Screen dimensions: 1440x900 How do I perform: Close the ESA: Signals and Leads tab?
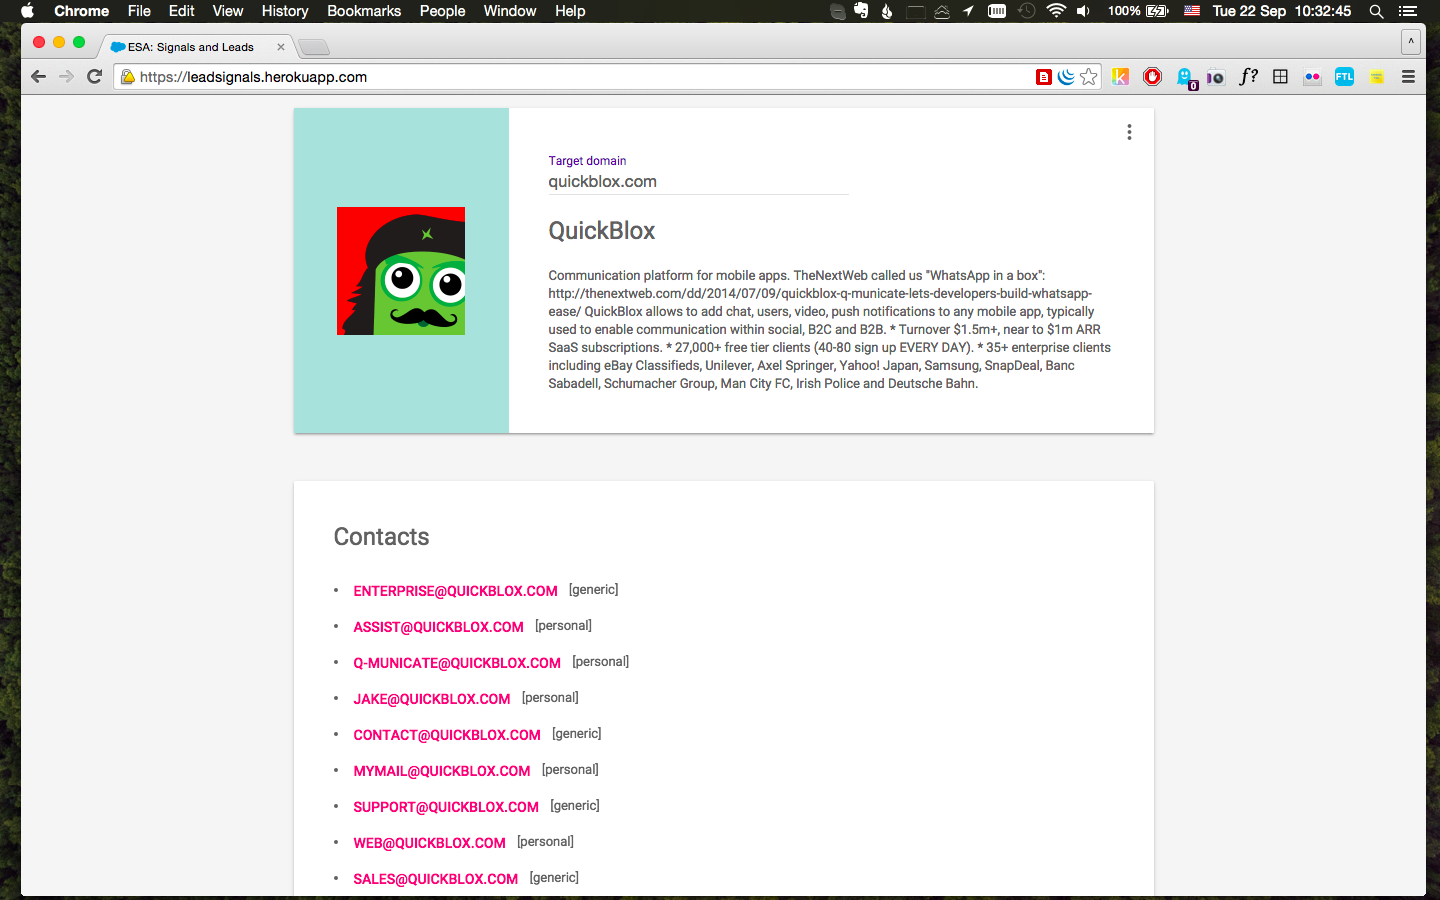click(x=281, y=47)
